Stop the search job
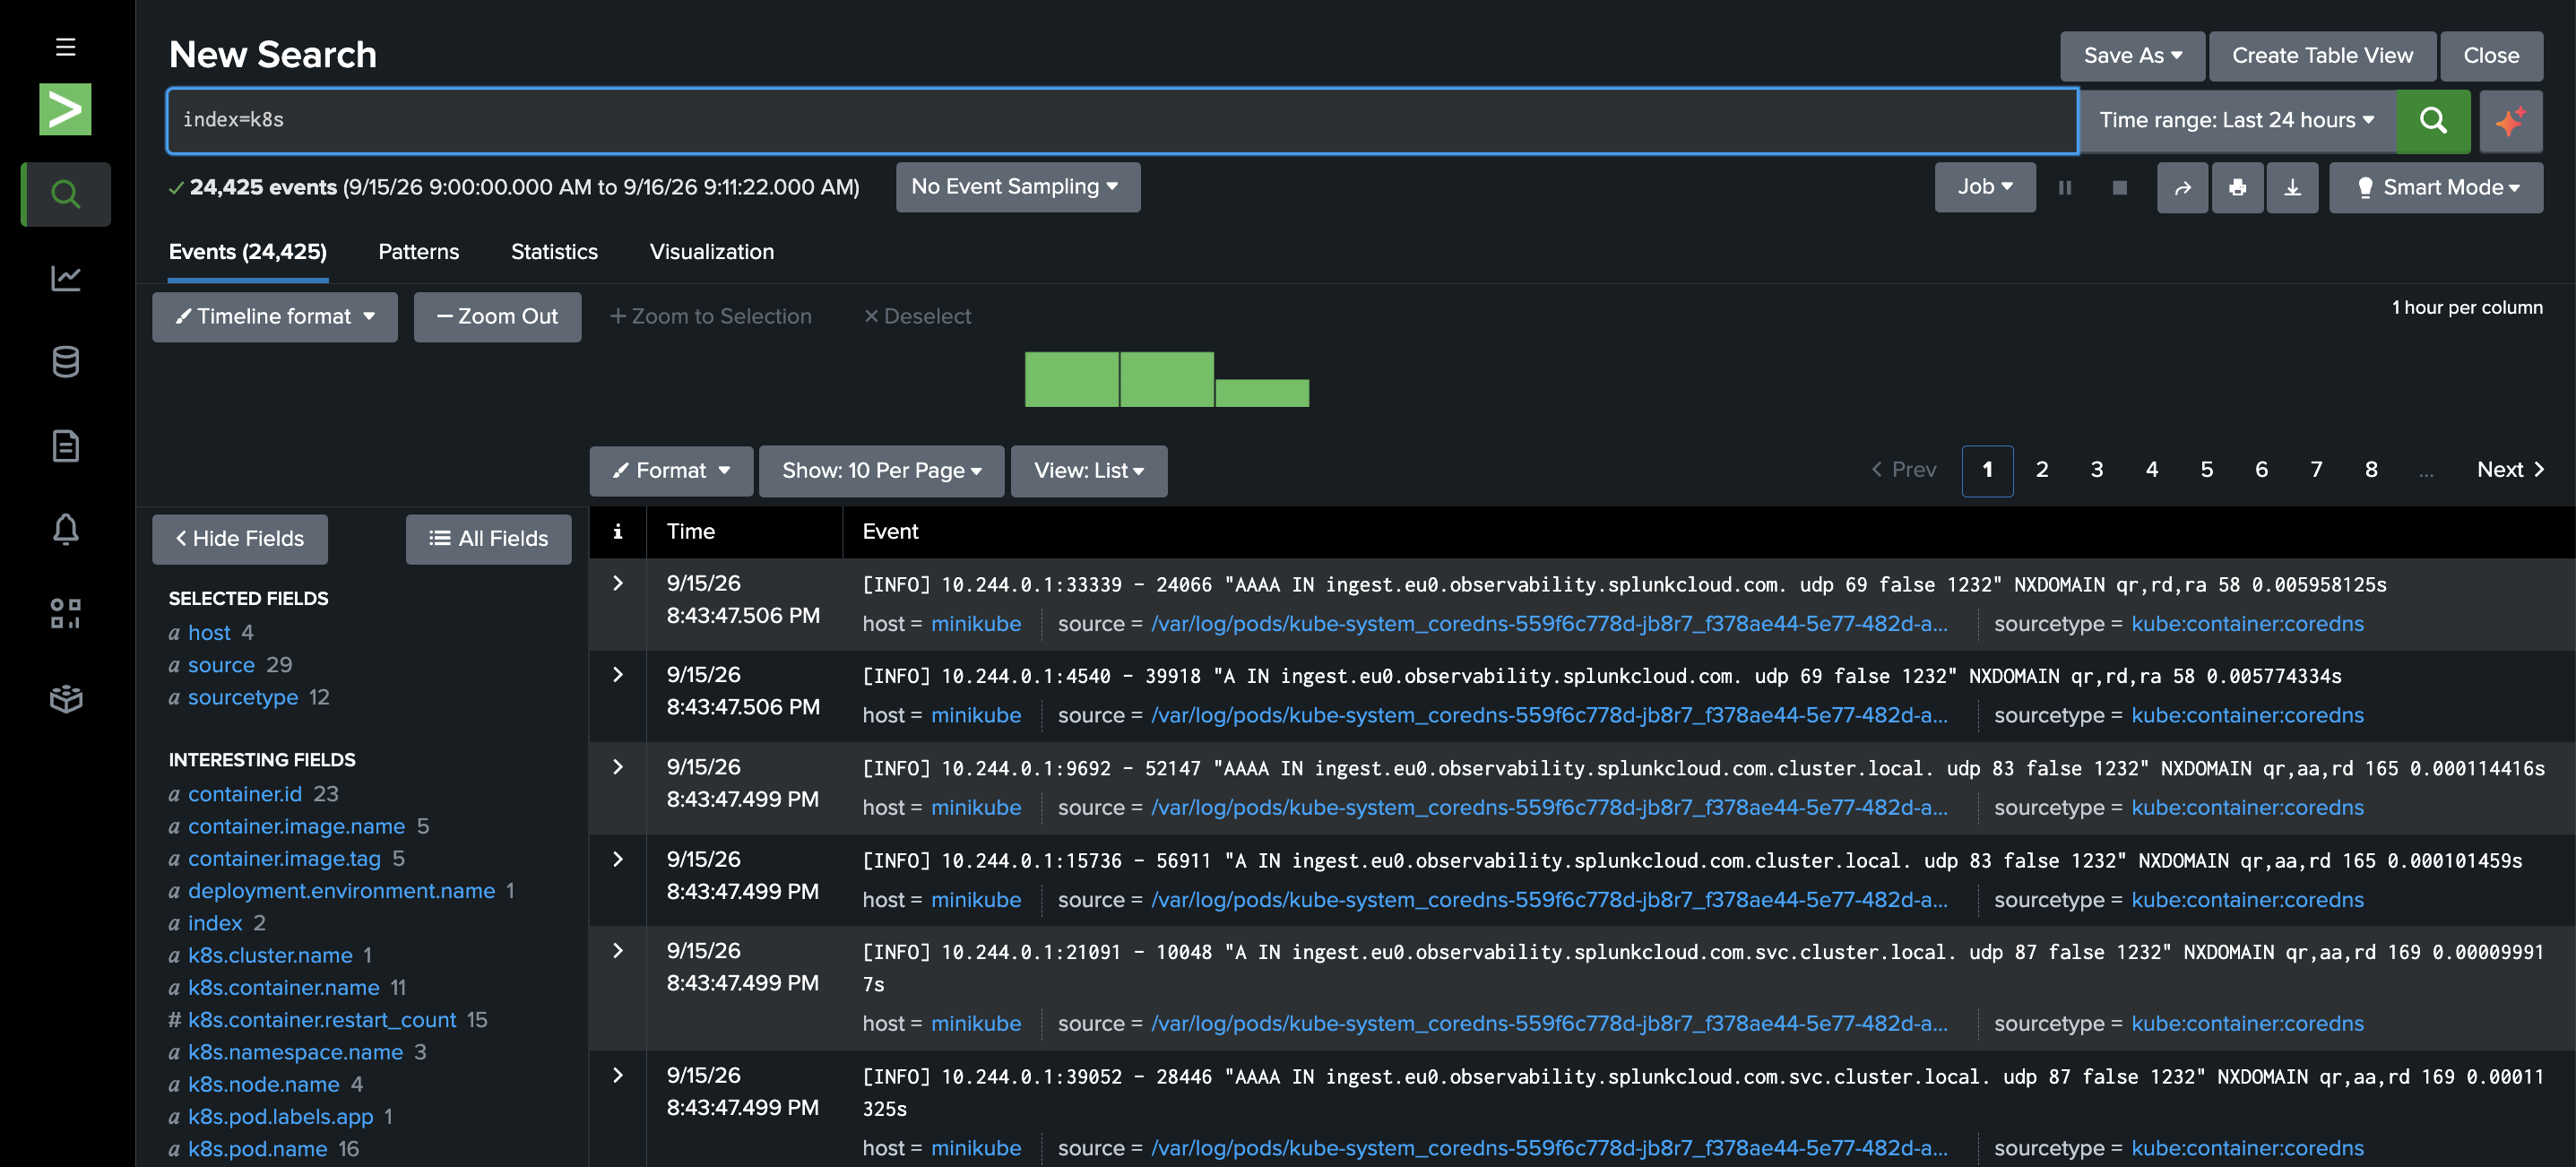This screenshot has width=2576, height=1167. pyautogui.click(x=2119, y=187)
